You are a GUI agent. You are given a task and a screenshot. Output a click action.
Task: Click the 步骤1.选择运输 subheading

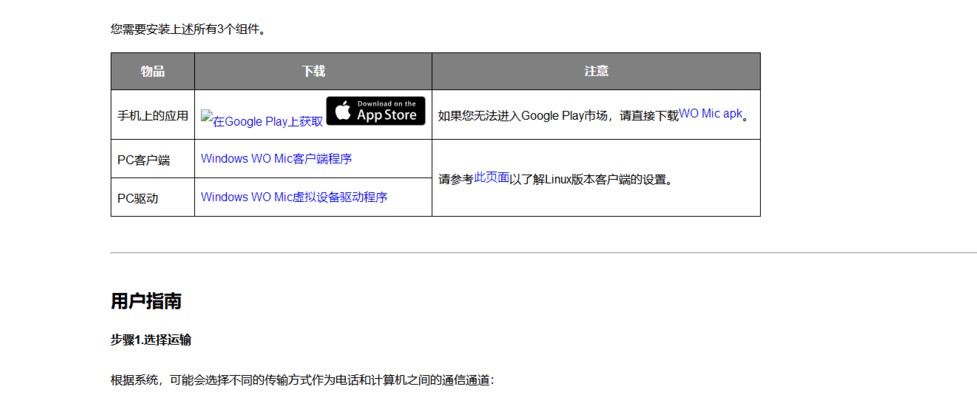tap(151, 340)
